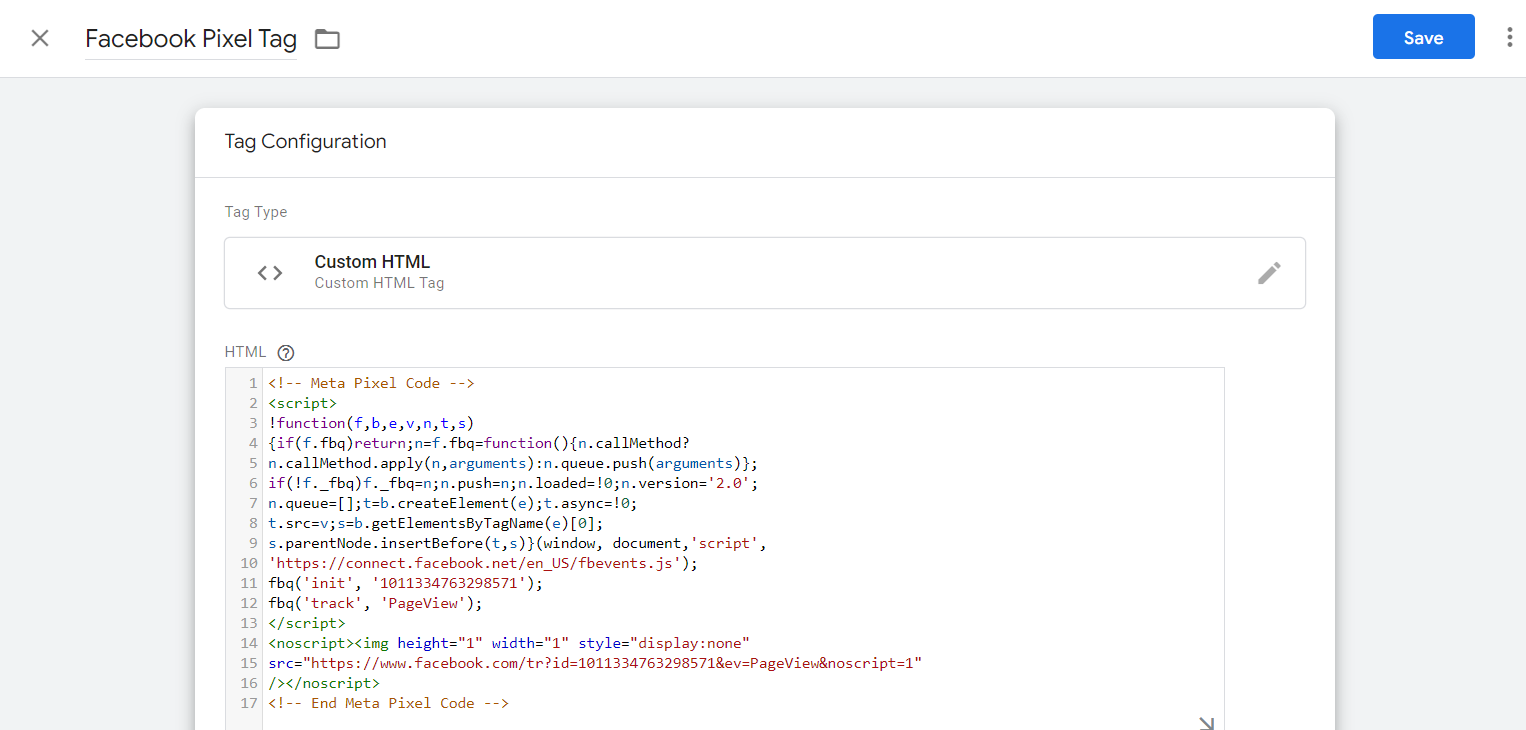Screen dimensions: 1526x730
Task: Click the Tag Type label
Action: coord(256,212)
